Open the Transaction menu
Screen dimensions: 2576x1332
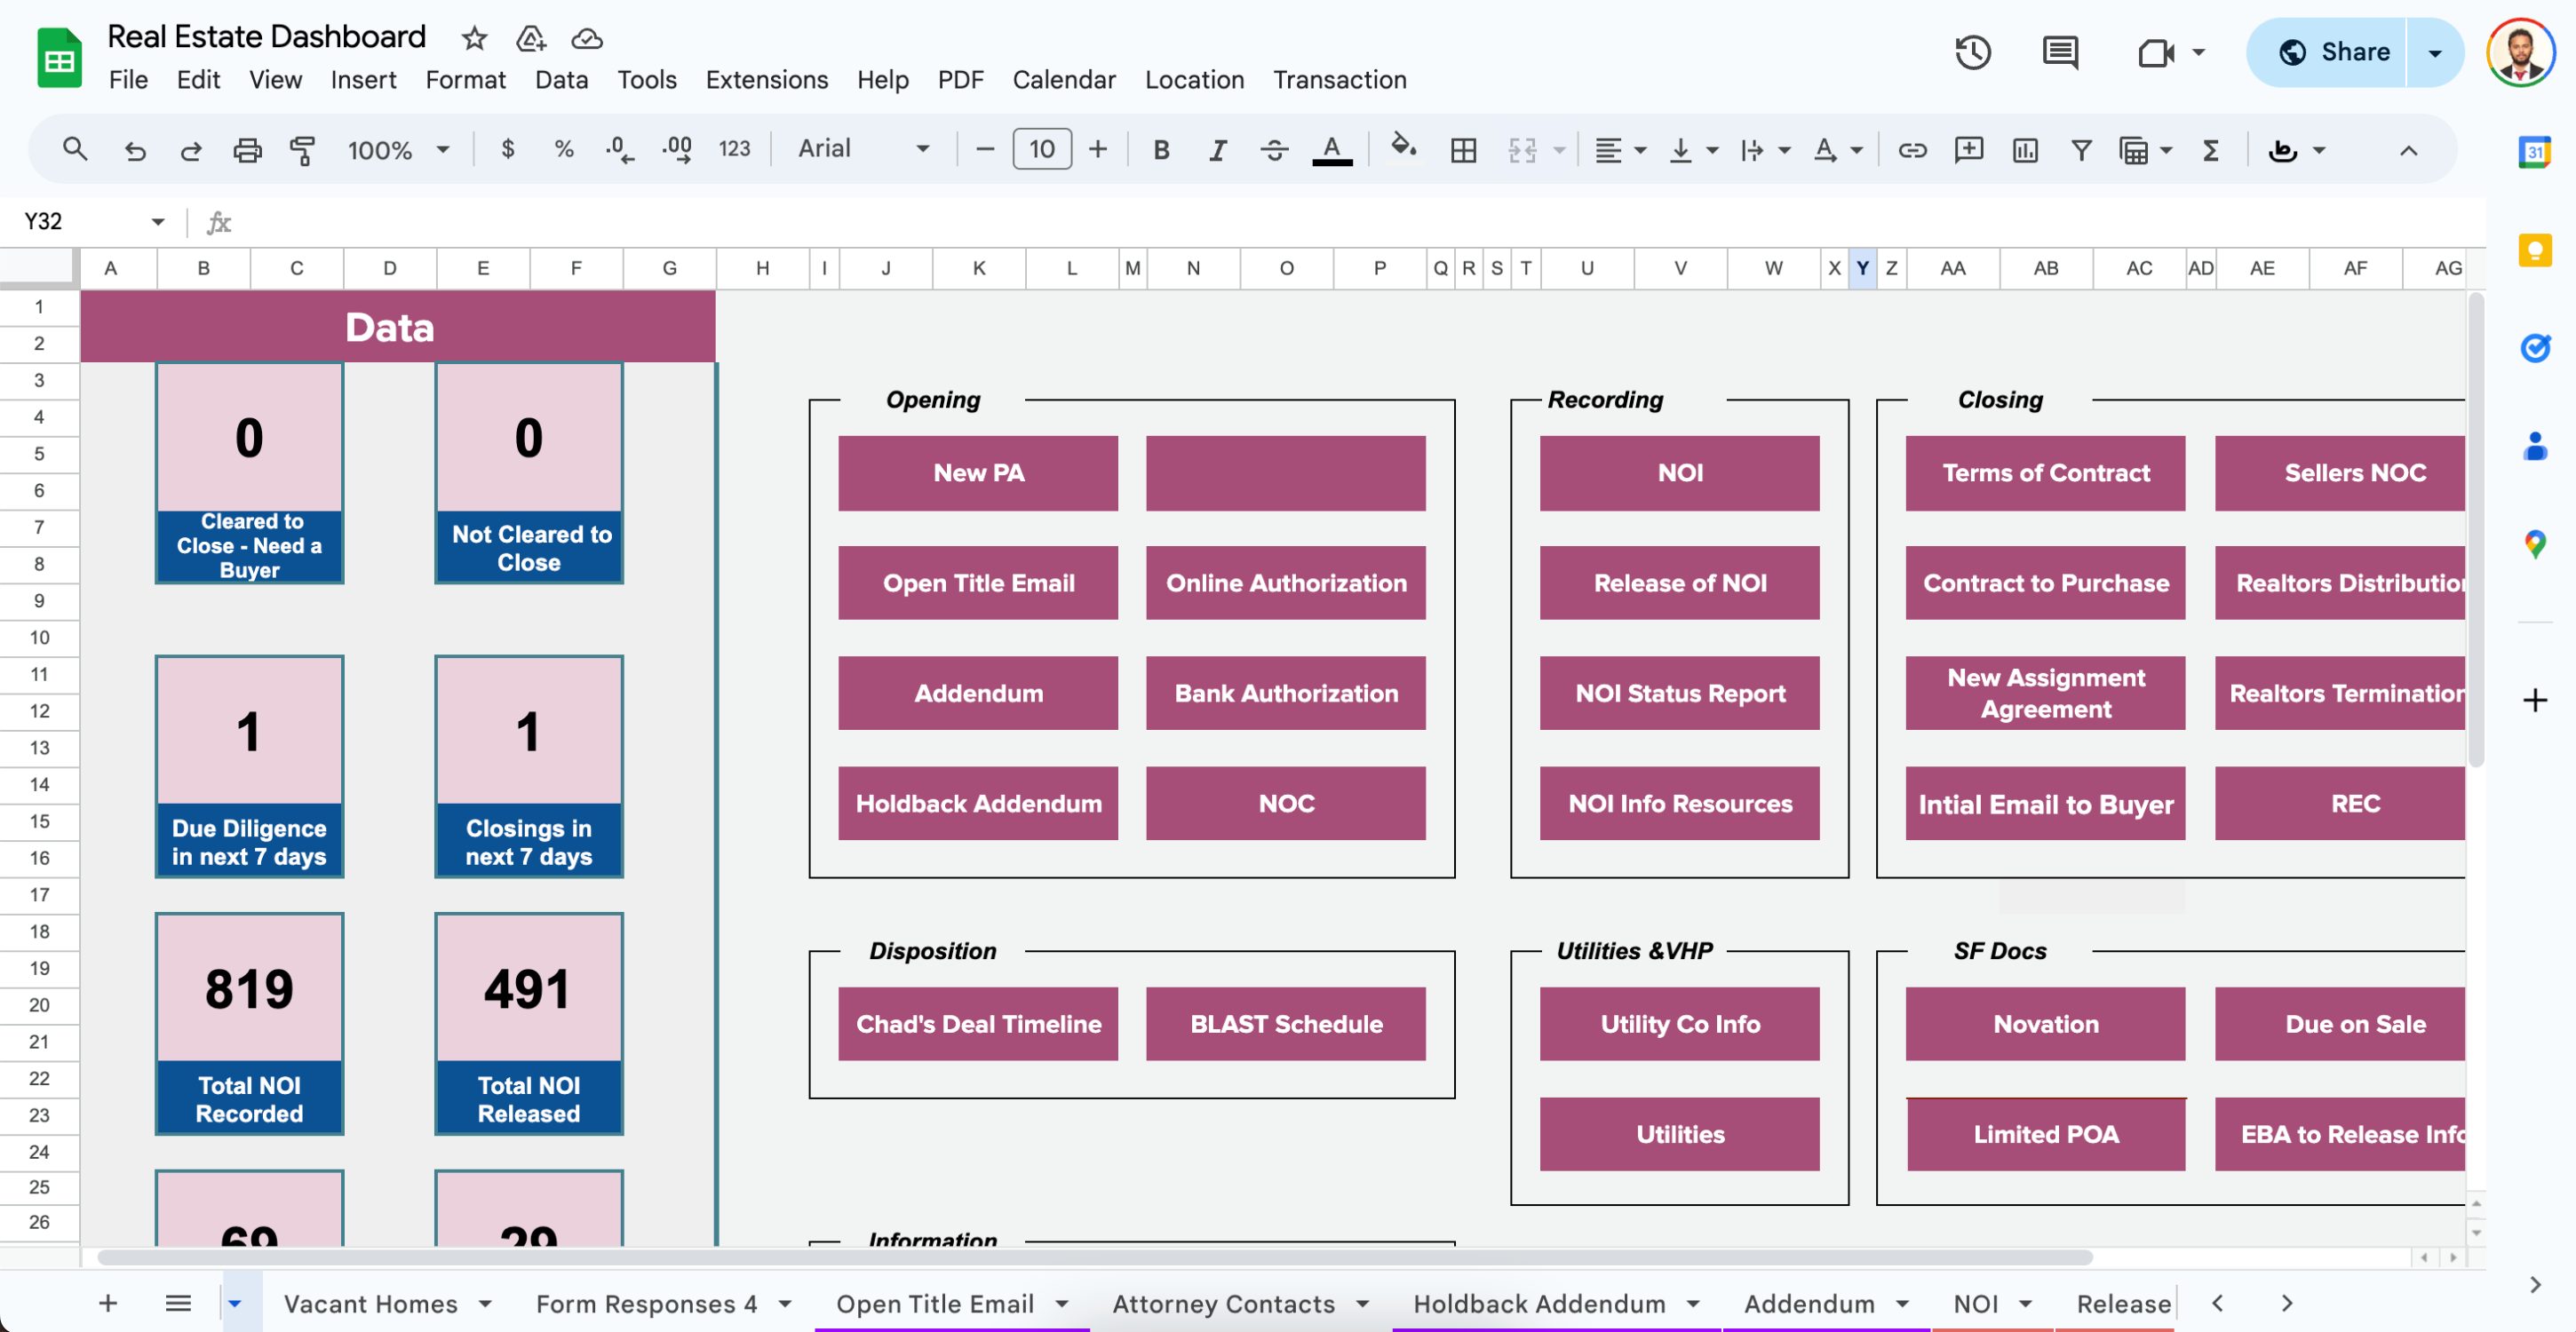[x=1339, y=80]
